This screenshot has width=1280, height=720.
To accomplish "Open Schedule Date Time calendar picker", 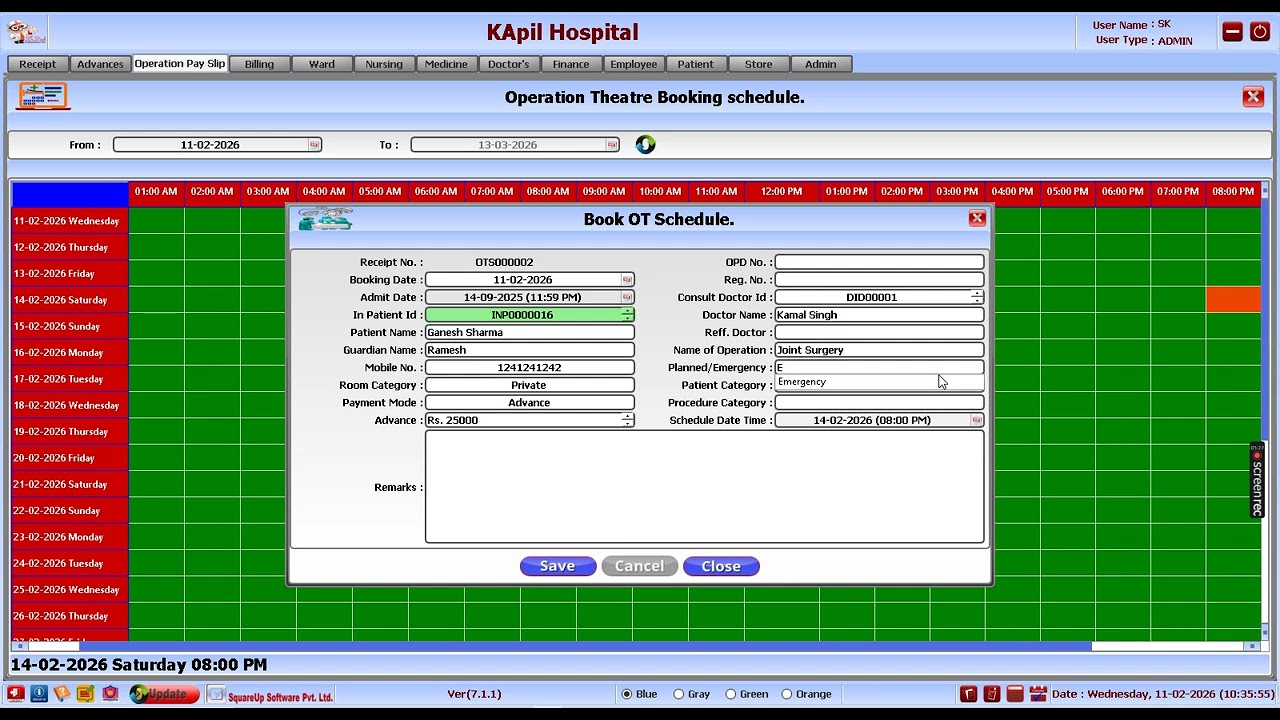I will [x=976, y=420].
